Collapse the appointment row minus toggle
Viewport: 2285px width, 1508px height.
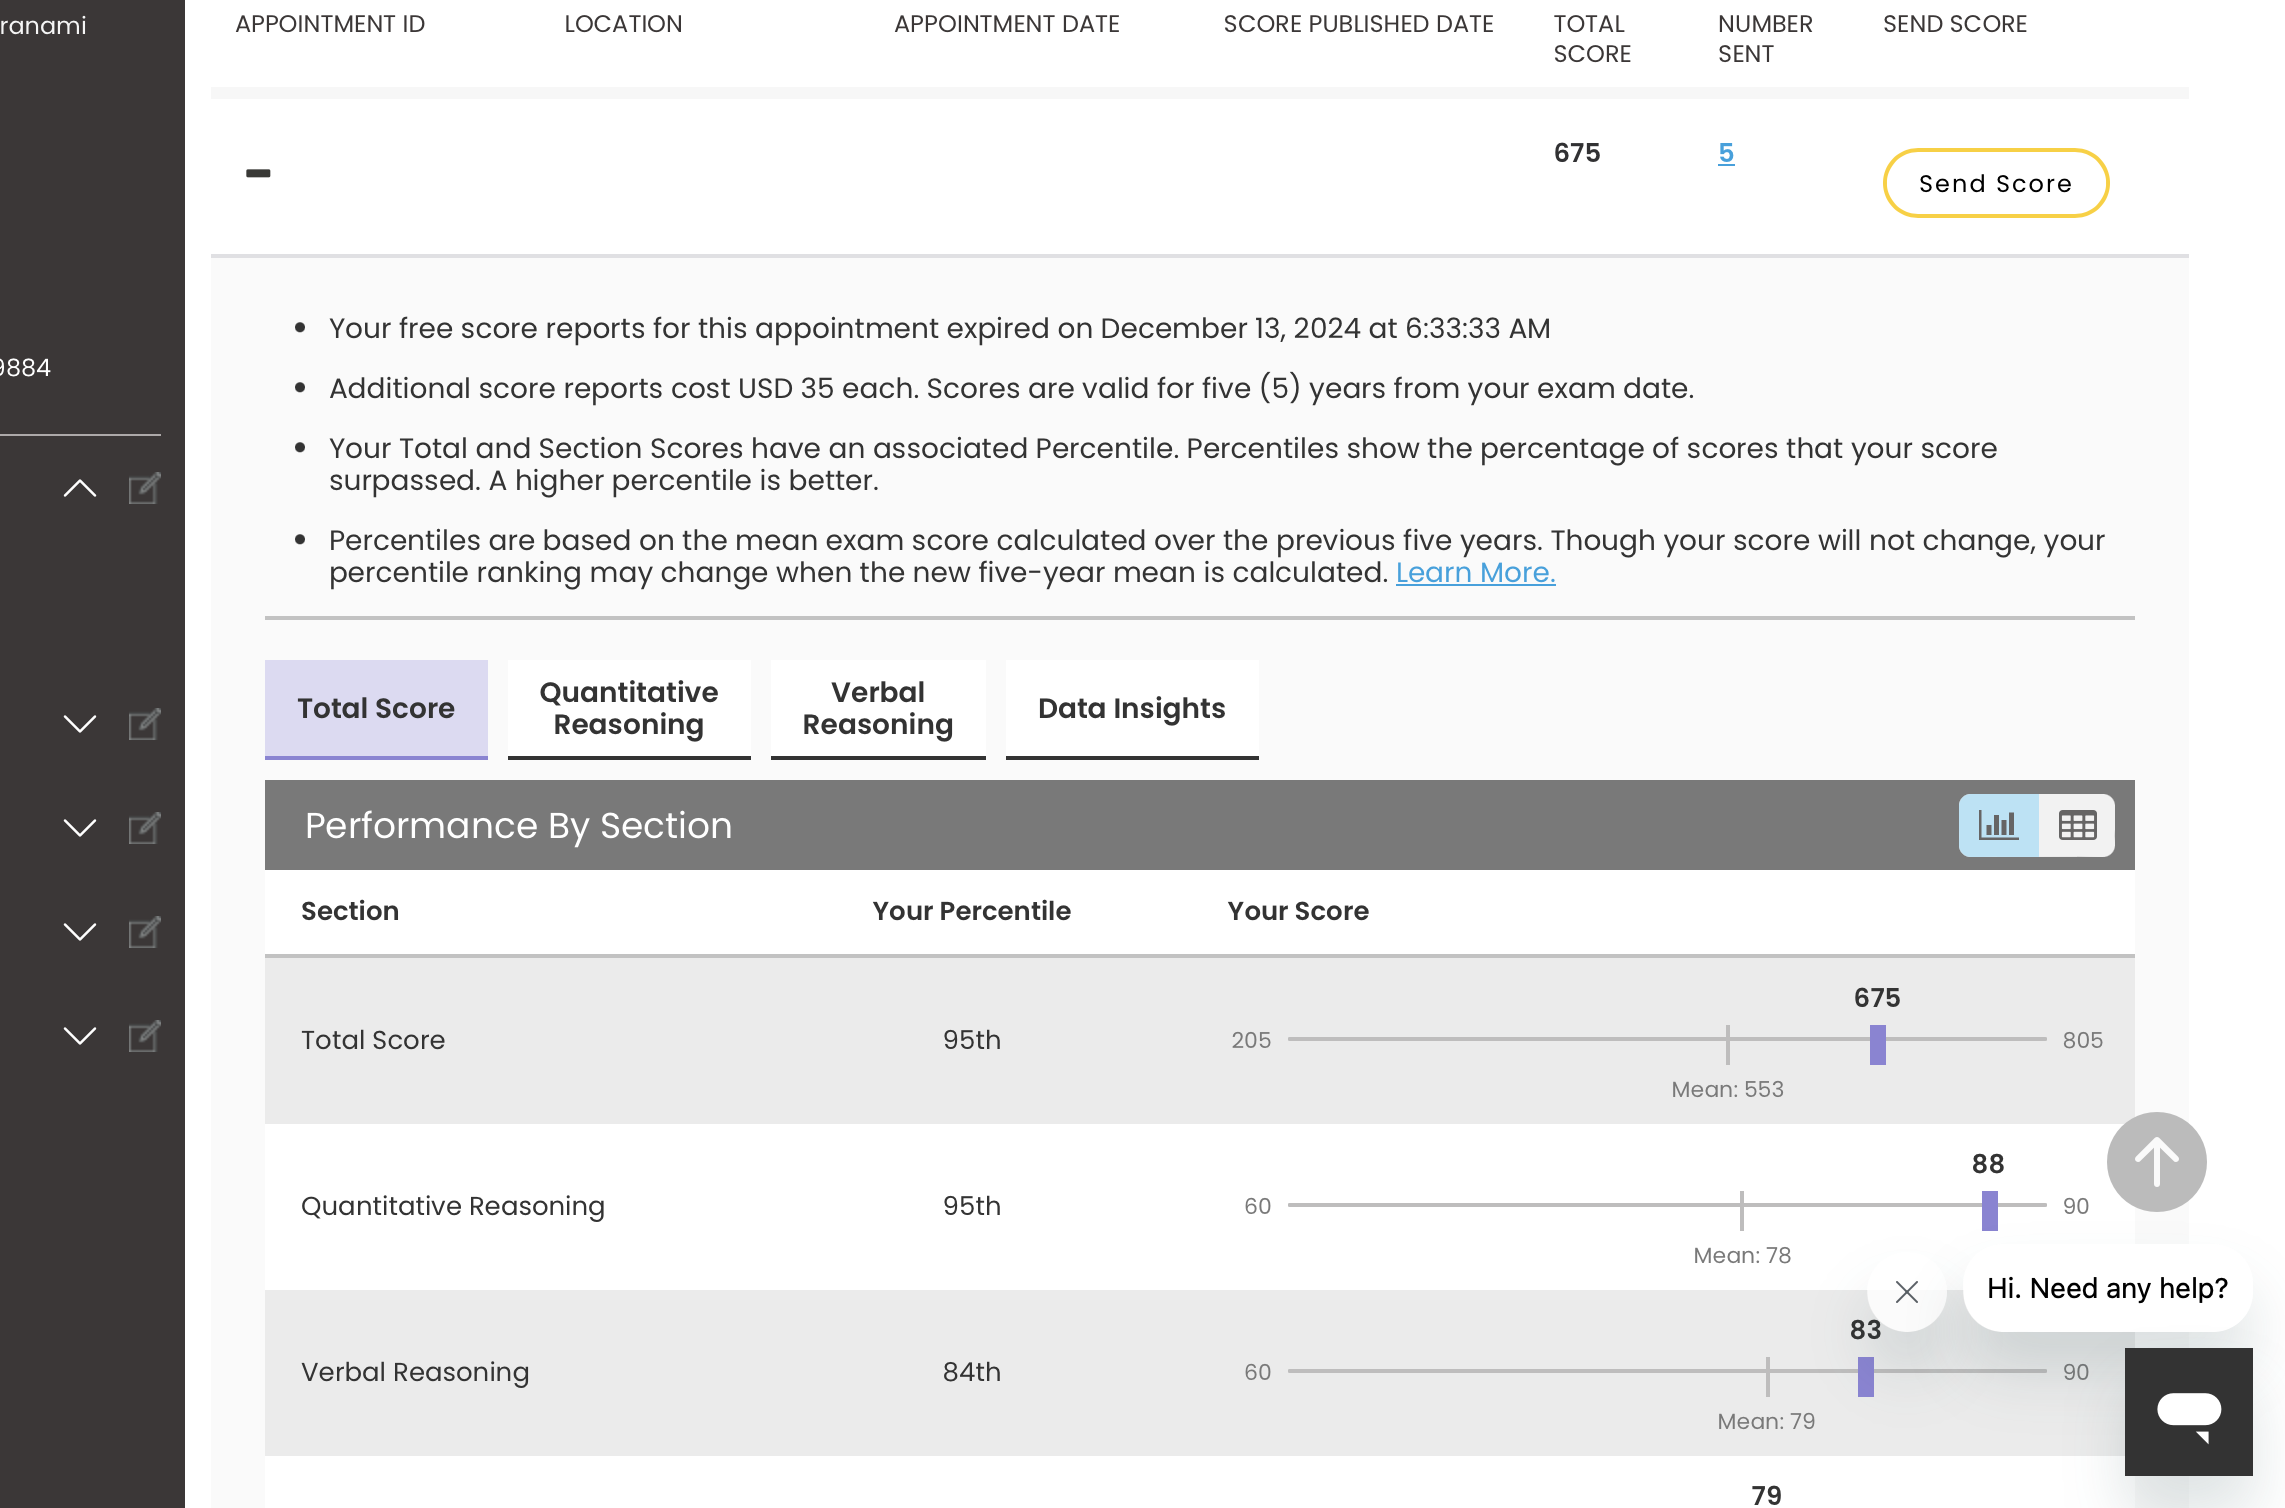[x=258, y=174]
